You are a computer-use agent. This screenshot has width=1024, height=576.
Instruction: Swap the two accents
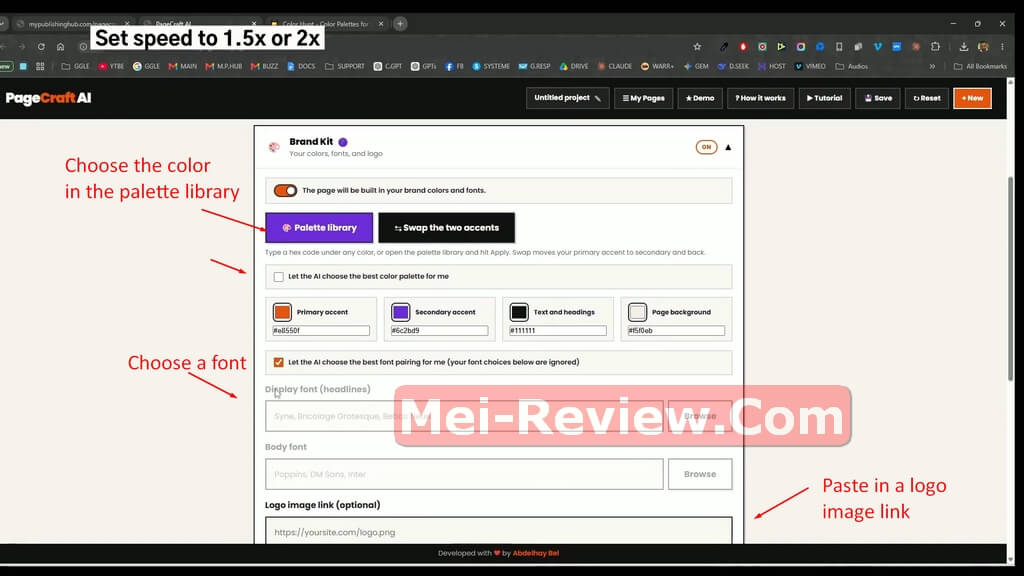pos(446,228)
